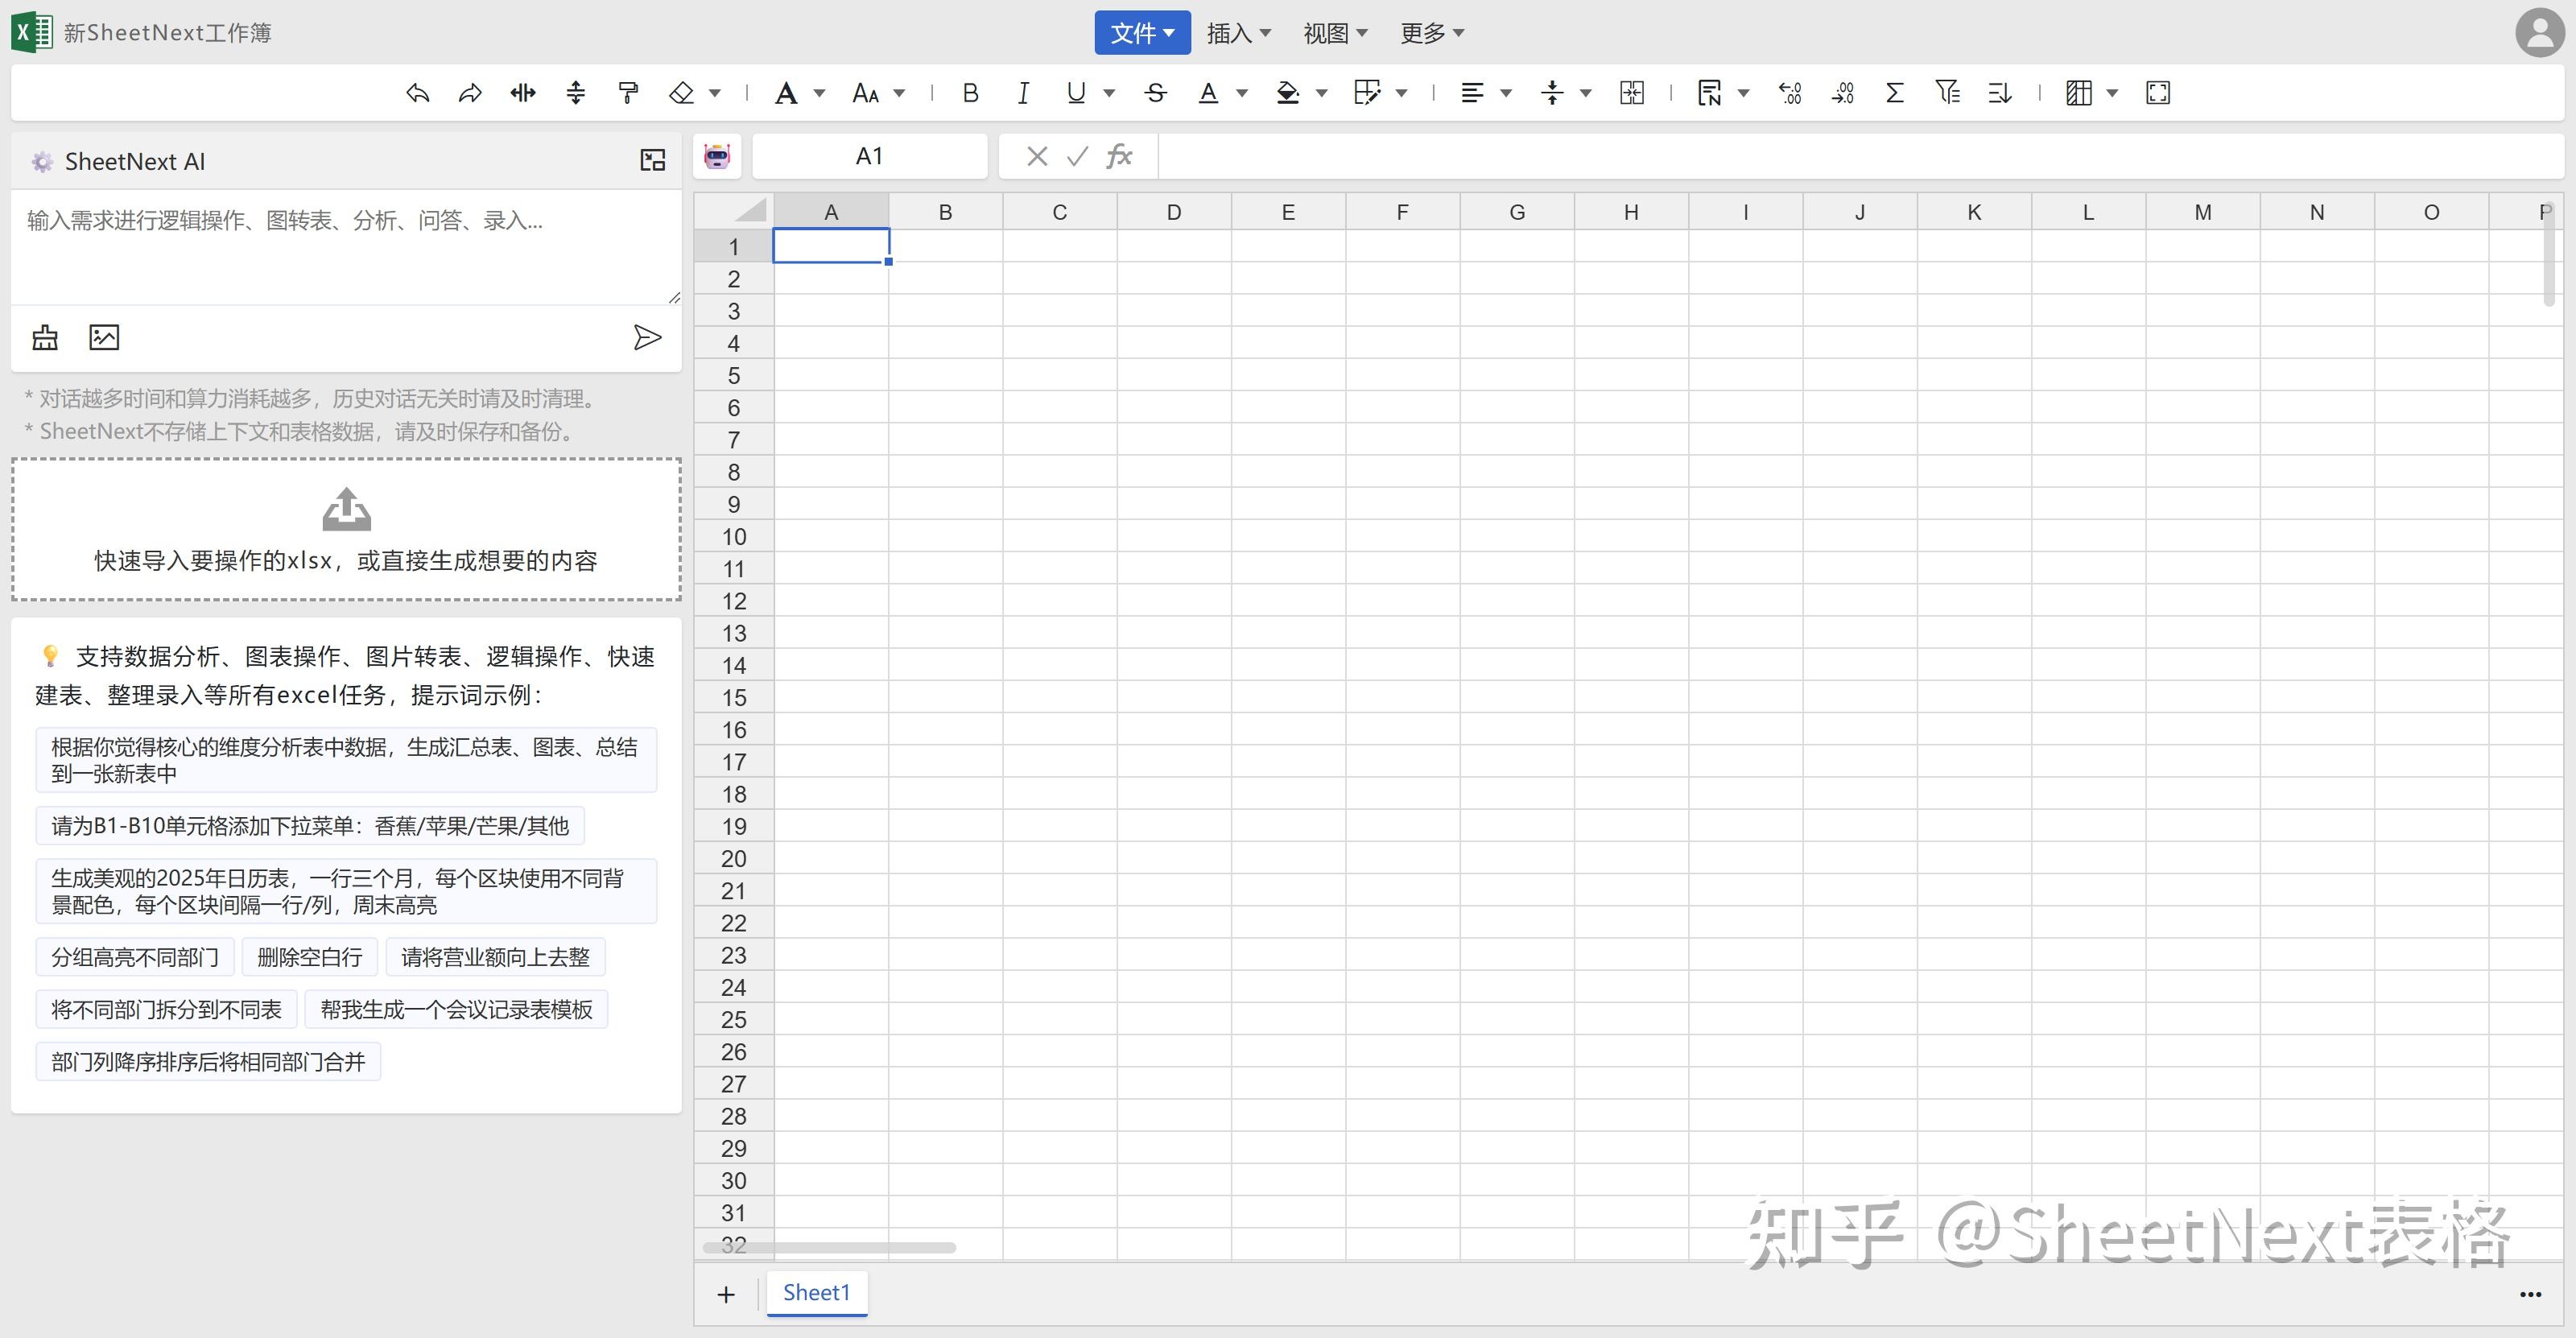This screenshot has height=1338, width=2576.
Task: Open the 插入 menu
Action: 1239,33
